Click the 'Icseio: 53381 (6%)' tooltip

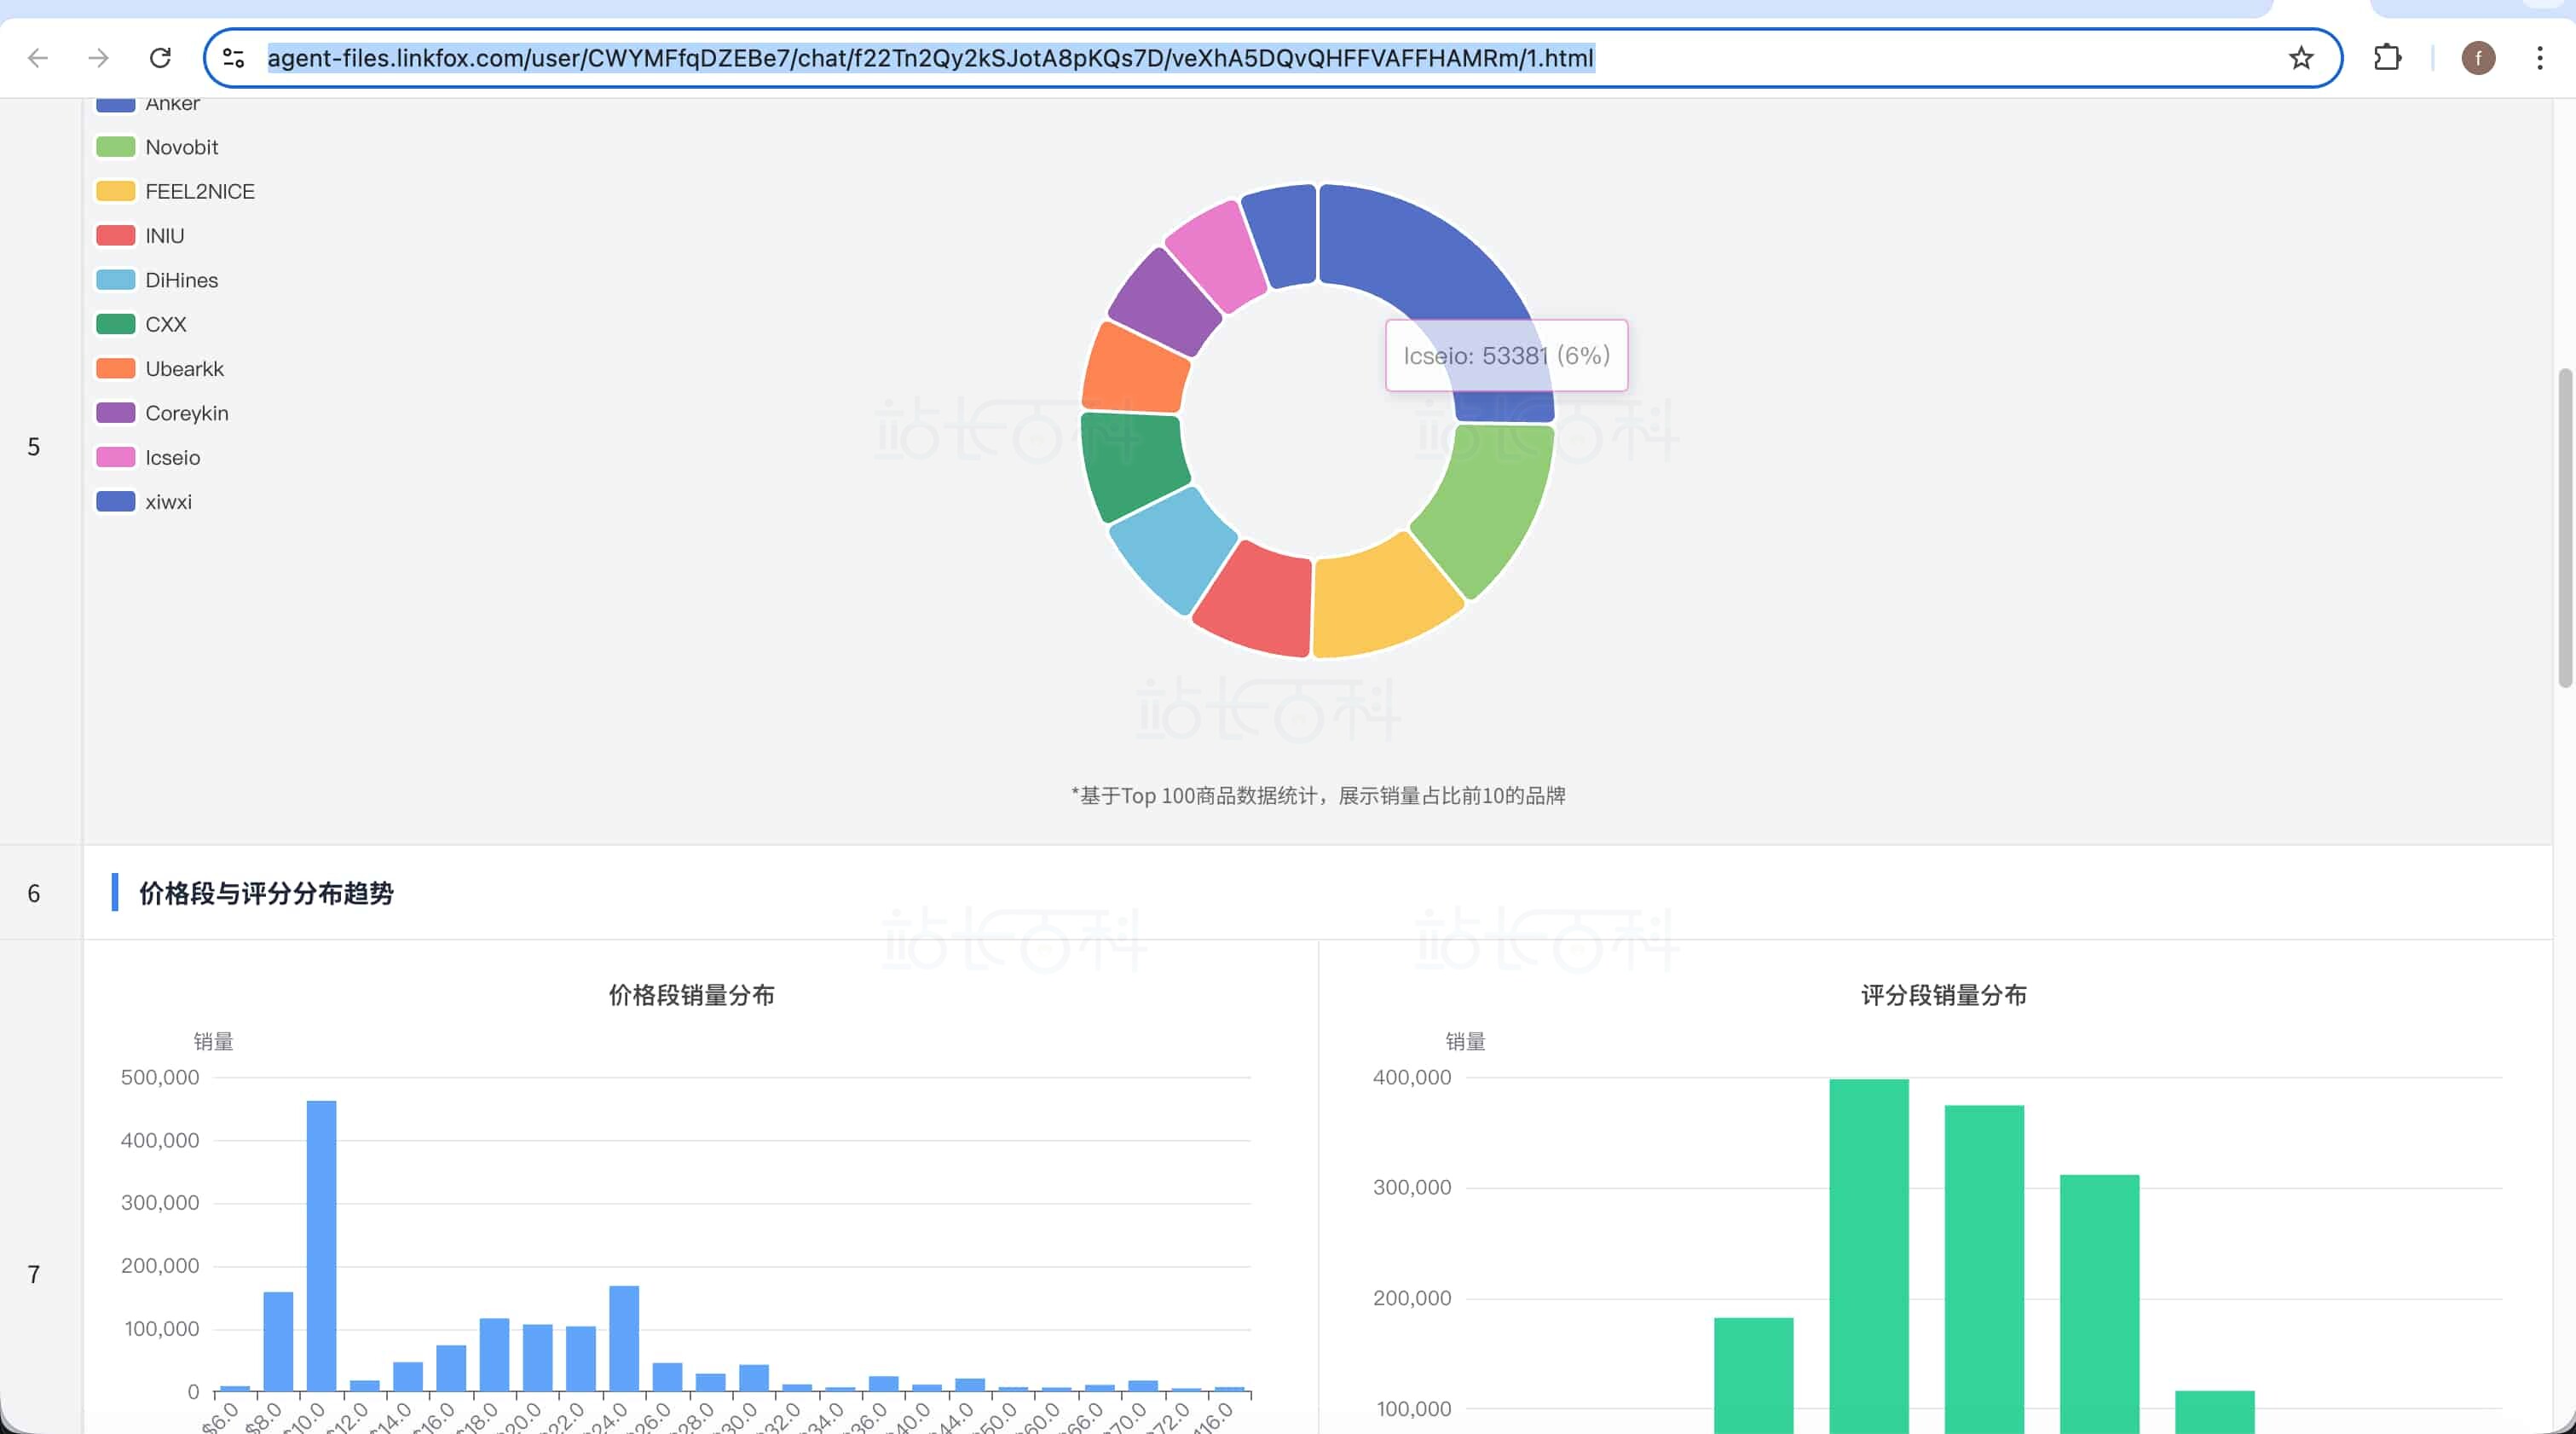(x=1506, y=355)
